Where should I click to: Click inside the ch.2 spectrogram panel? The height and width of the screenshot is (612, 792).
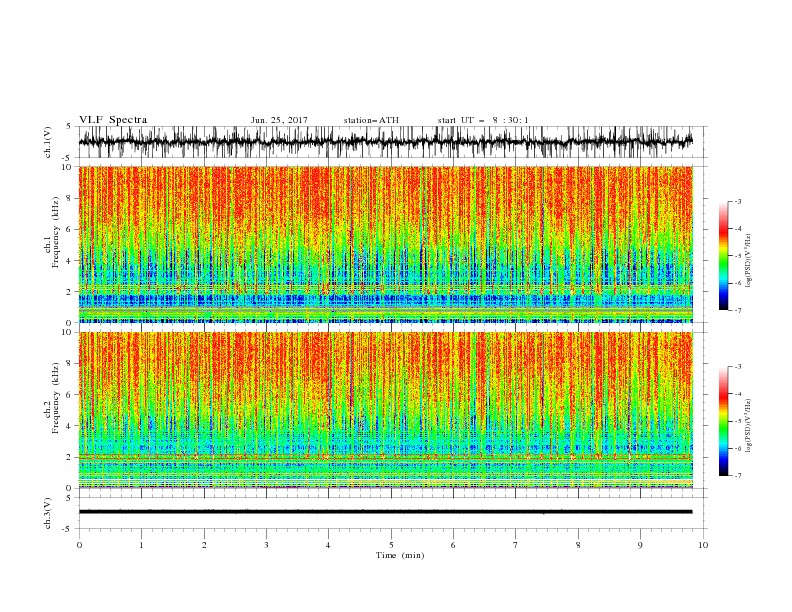click(x=385, y=410)
